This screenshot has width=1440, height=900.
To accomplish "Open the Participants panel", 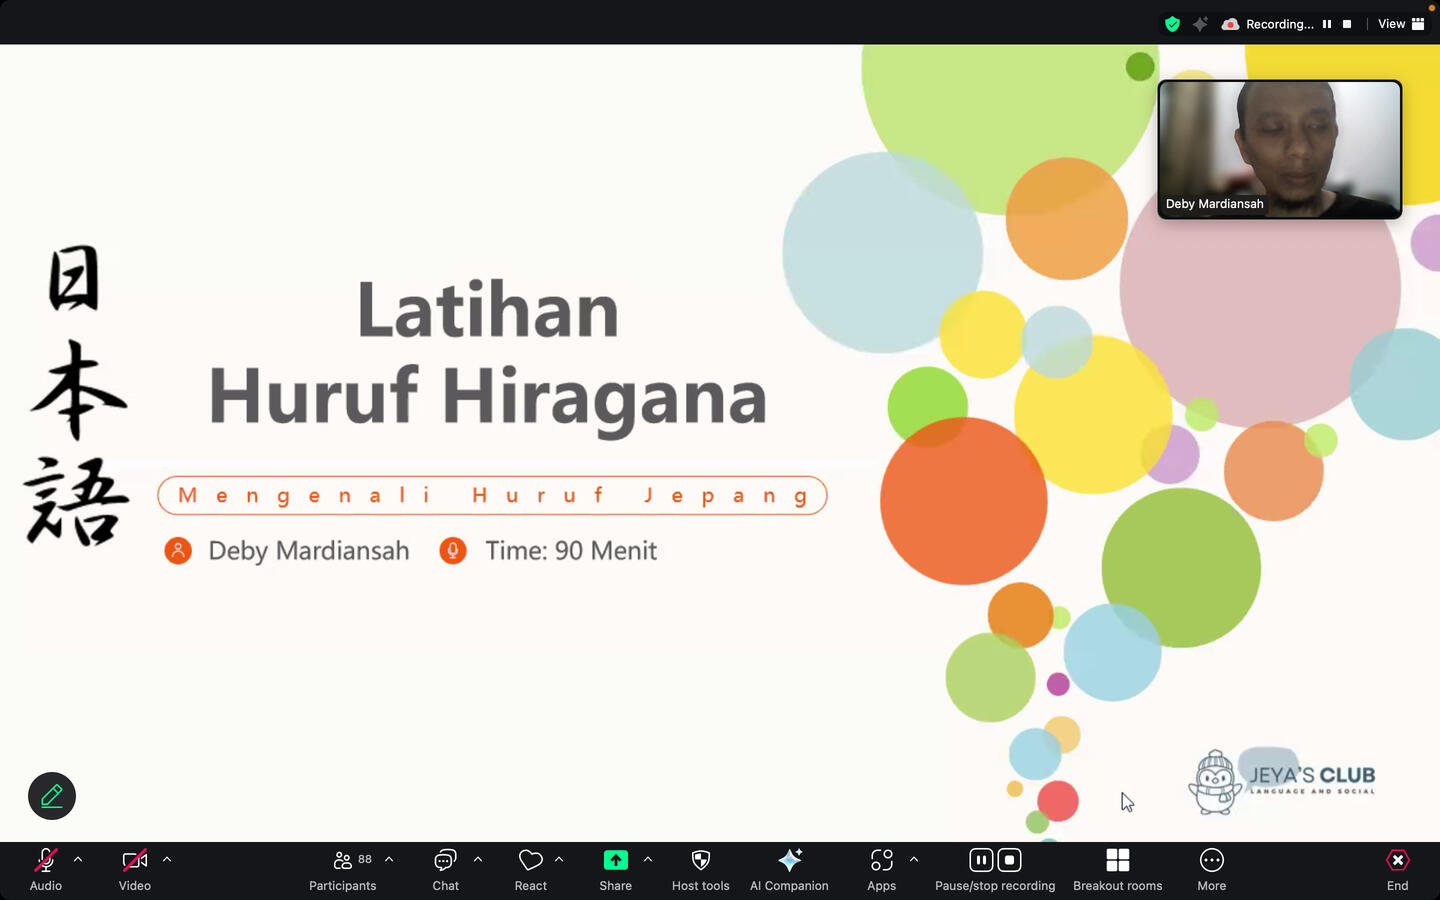I will 342,869.
